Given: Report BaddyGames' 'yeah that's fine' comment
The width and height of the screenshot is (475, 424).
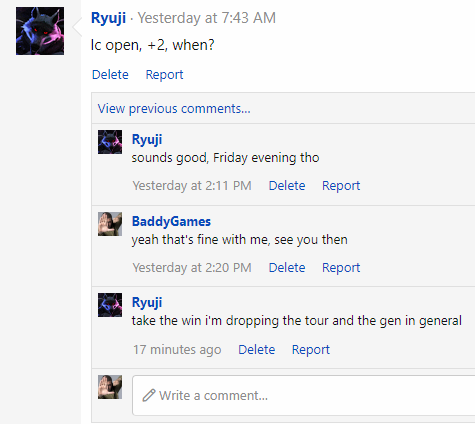Looking at the screenshot, I should tap(341, 268).
